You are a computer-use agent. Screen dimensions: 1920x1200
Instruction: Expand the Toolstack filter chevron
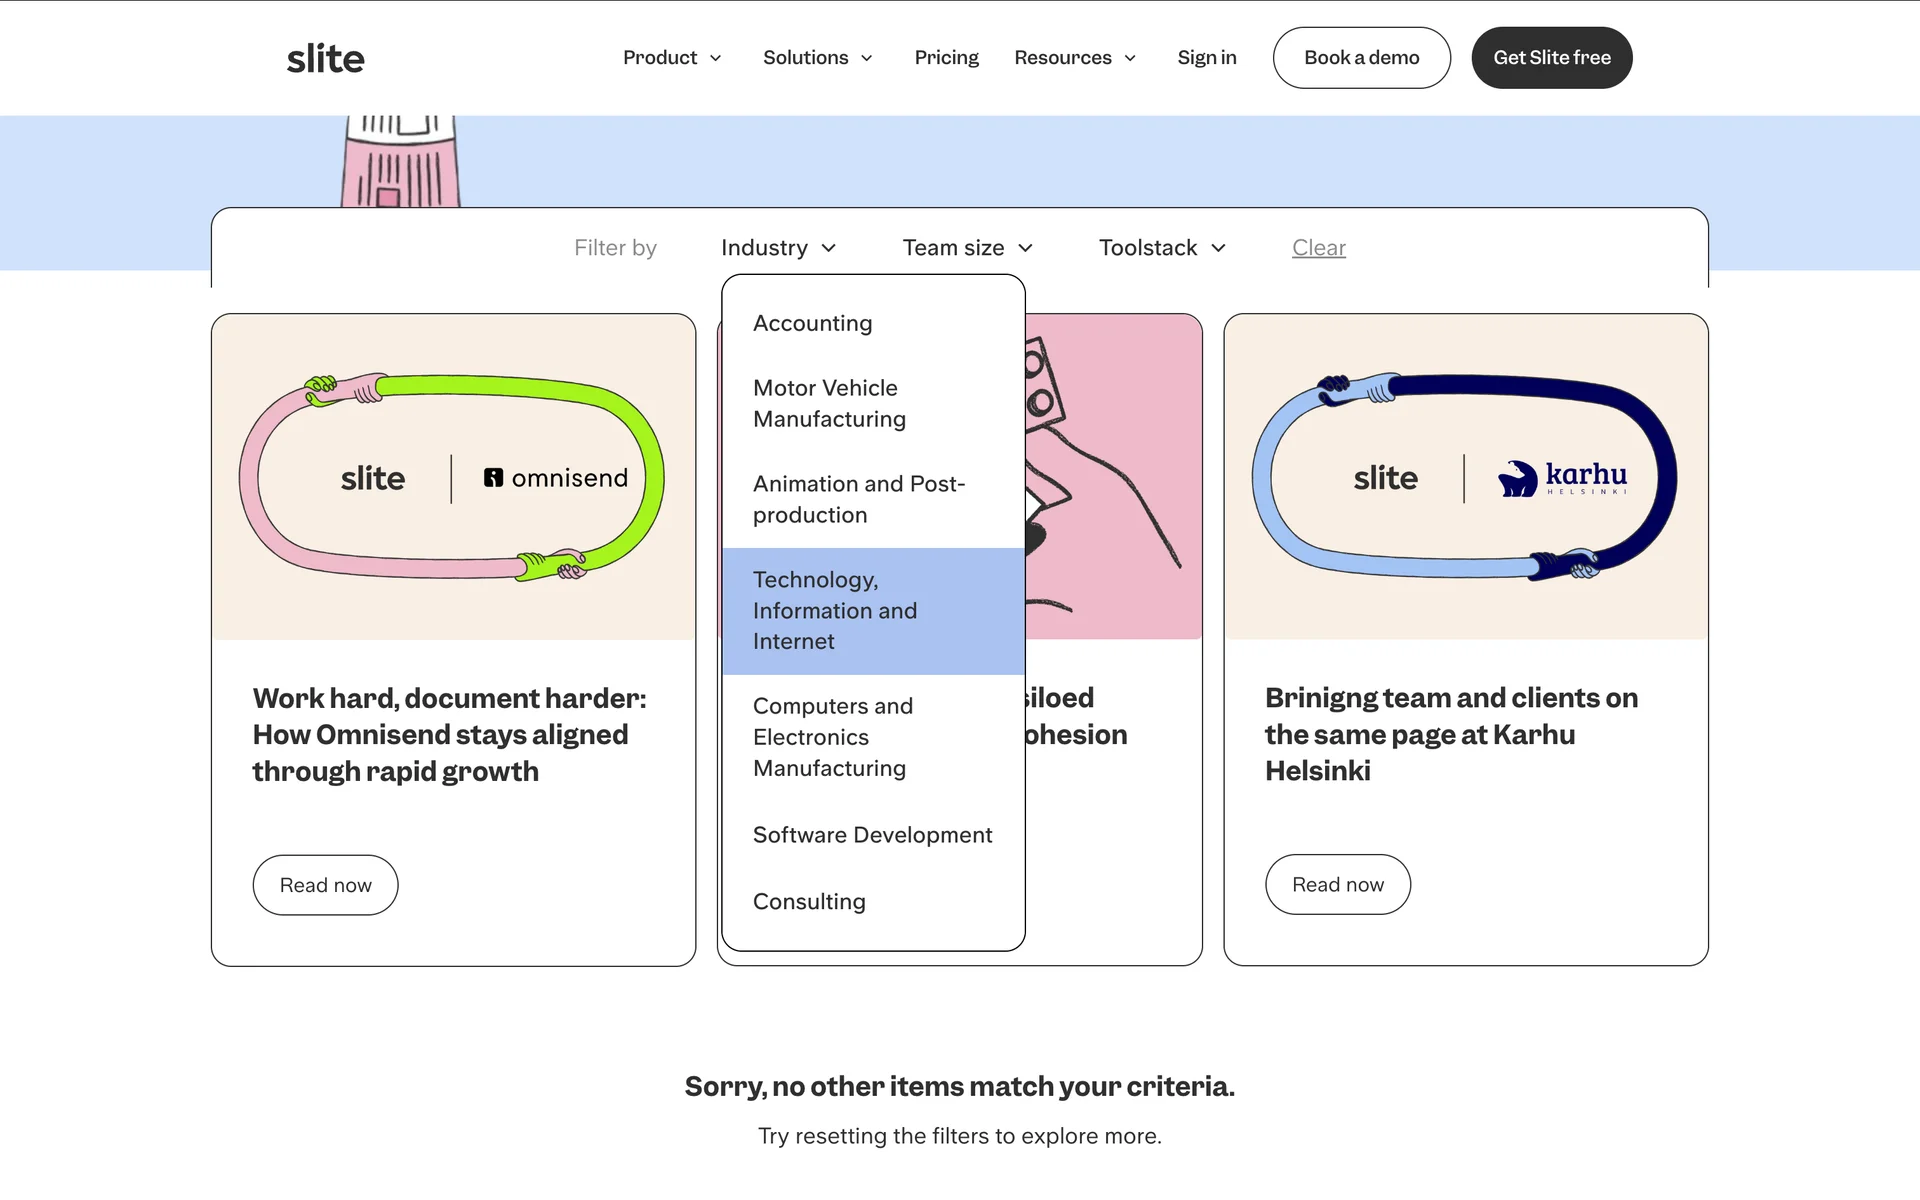pos(1218,248)
